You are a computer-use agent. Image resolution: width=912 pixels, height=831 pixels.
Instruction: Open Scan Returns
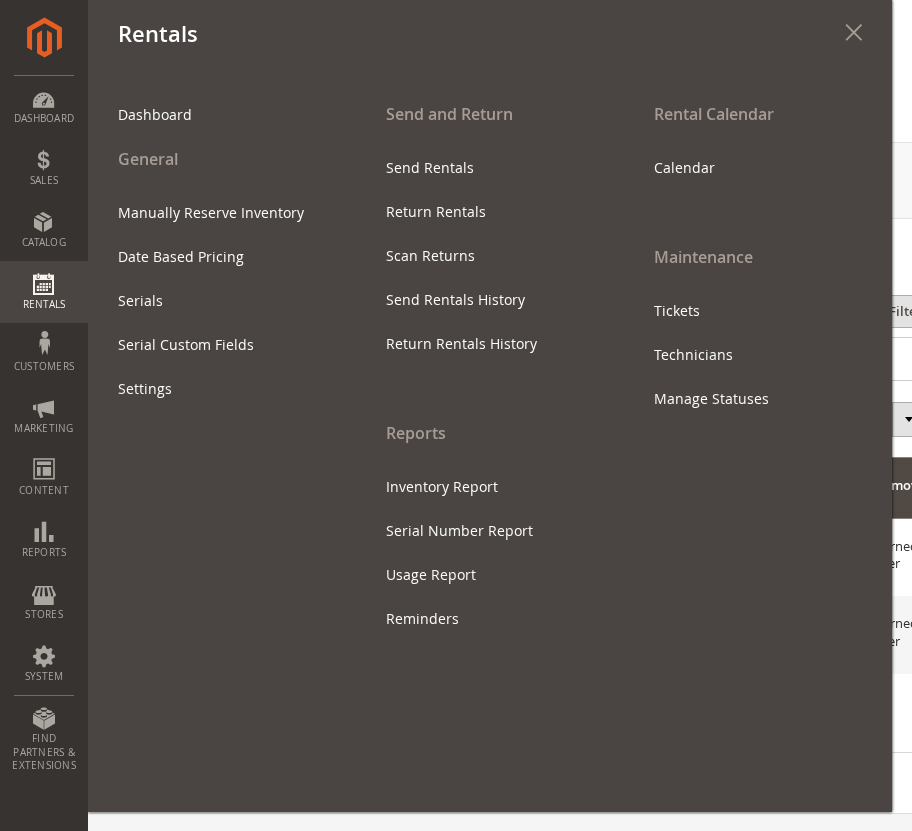[430, 256]
